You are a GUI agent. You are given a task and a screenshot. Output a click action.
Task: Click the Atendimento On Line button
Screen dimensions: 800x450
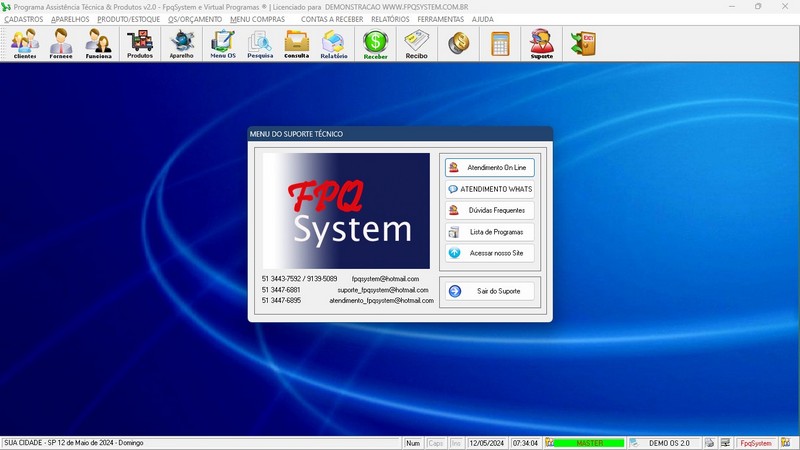coord(490,167)
